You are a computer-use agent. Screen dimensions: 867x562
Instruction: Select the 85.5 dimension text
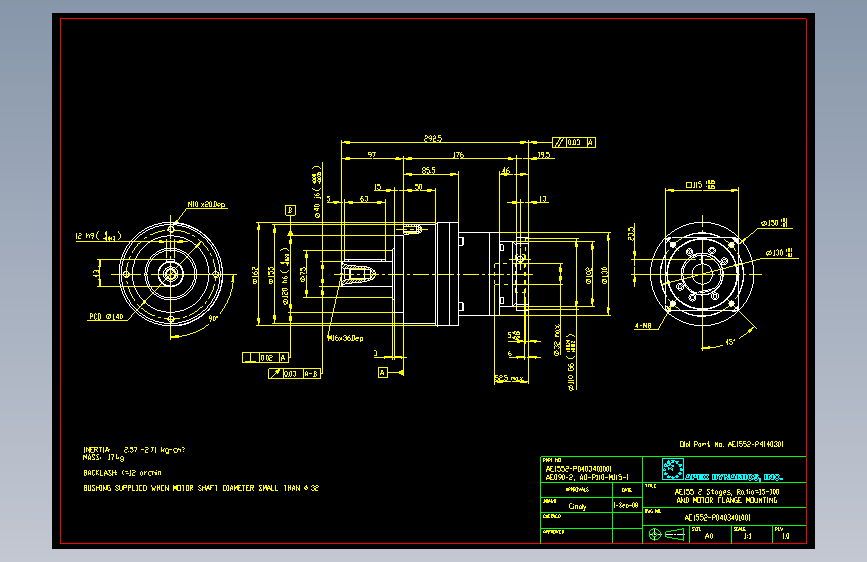[x=429, y=170]
